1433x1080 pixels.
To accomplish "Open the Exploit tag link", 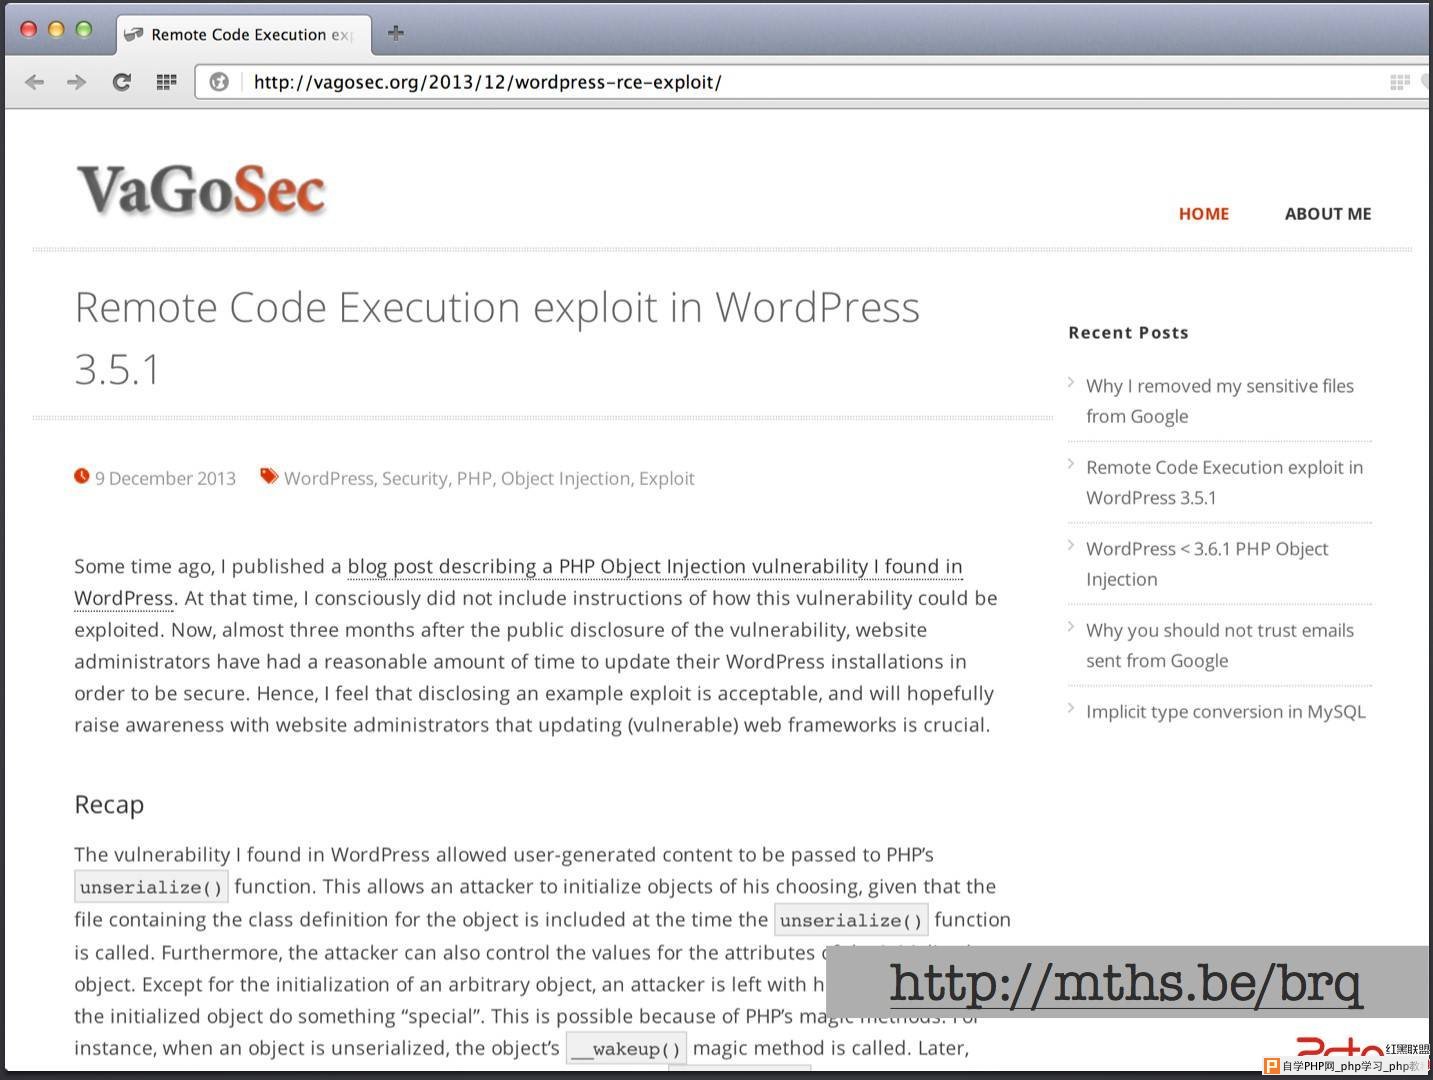I will click(667, 478).
